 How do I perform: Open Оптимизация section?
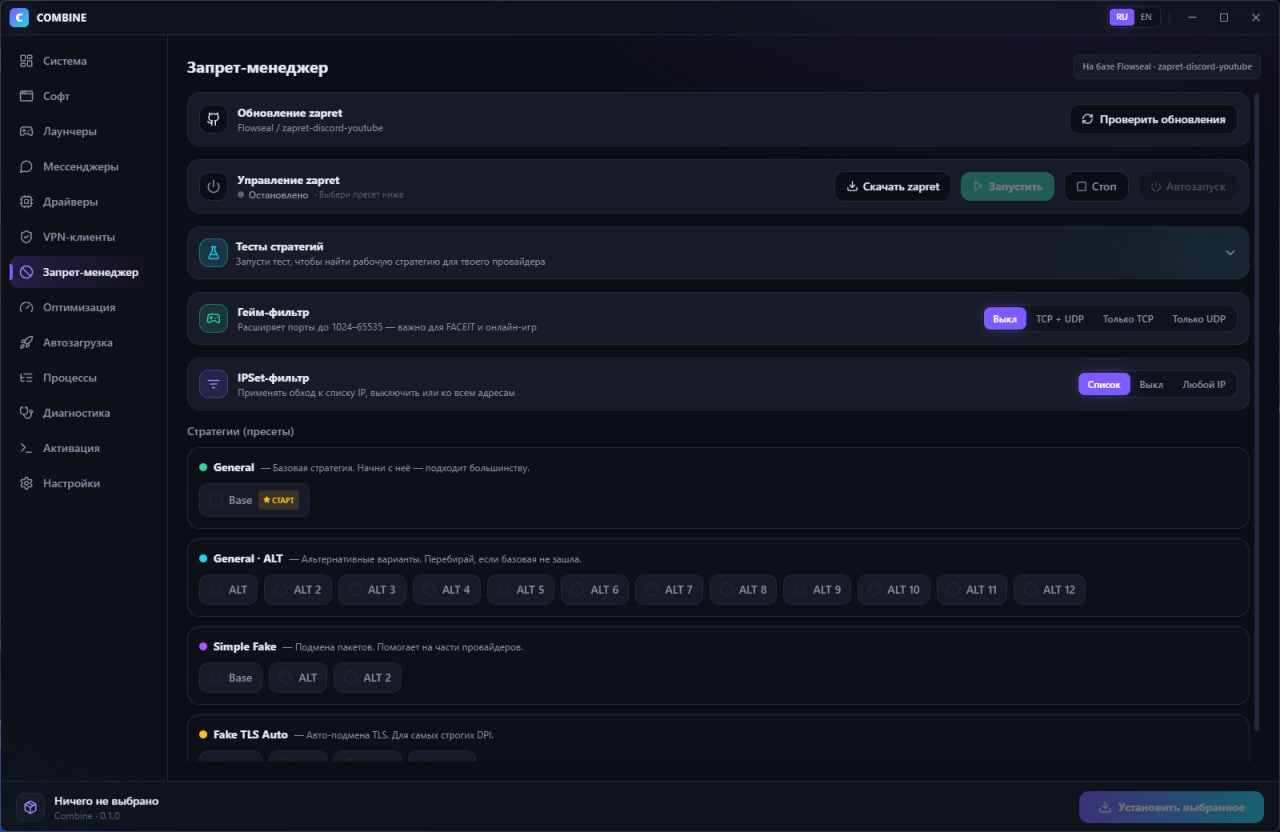83,307
